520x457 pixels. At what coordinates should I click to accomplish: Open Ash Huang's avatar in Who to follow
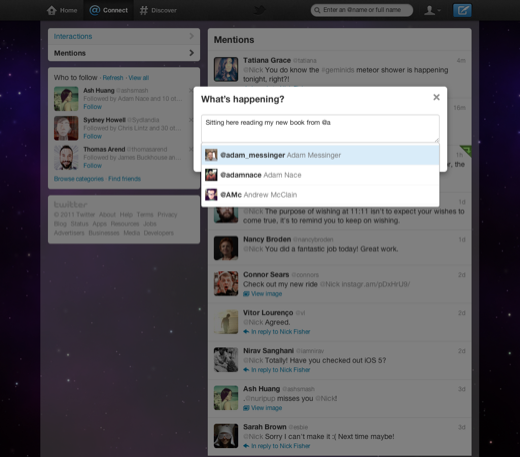point(66,99)
